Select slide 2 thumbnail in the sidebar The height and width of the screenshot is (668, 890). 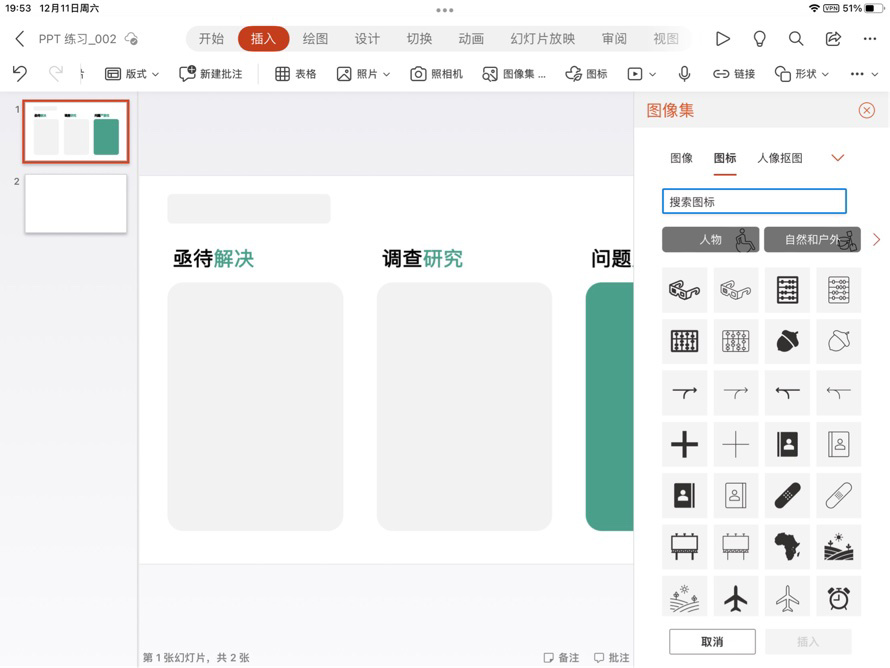pos(75,204)
